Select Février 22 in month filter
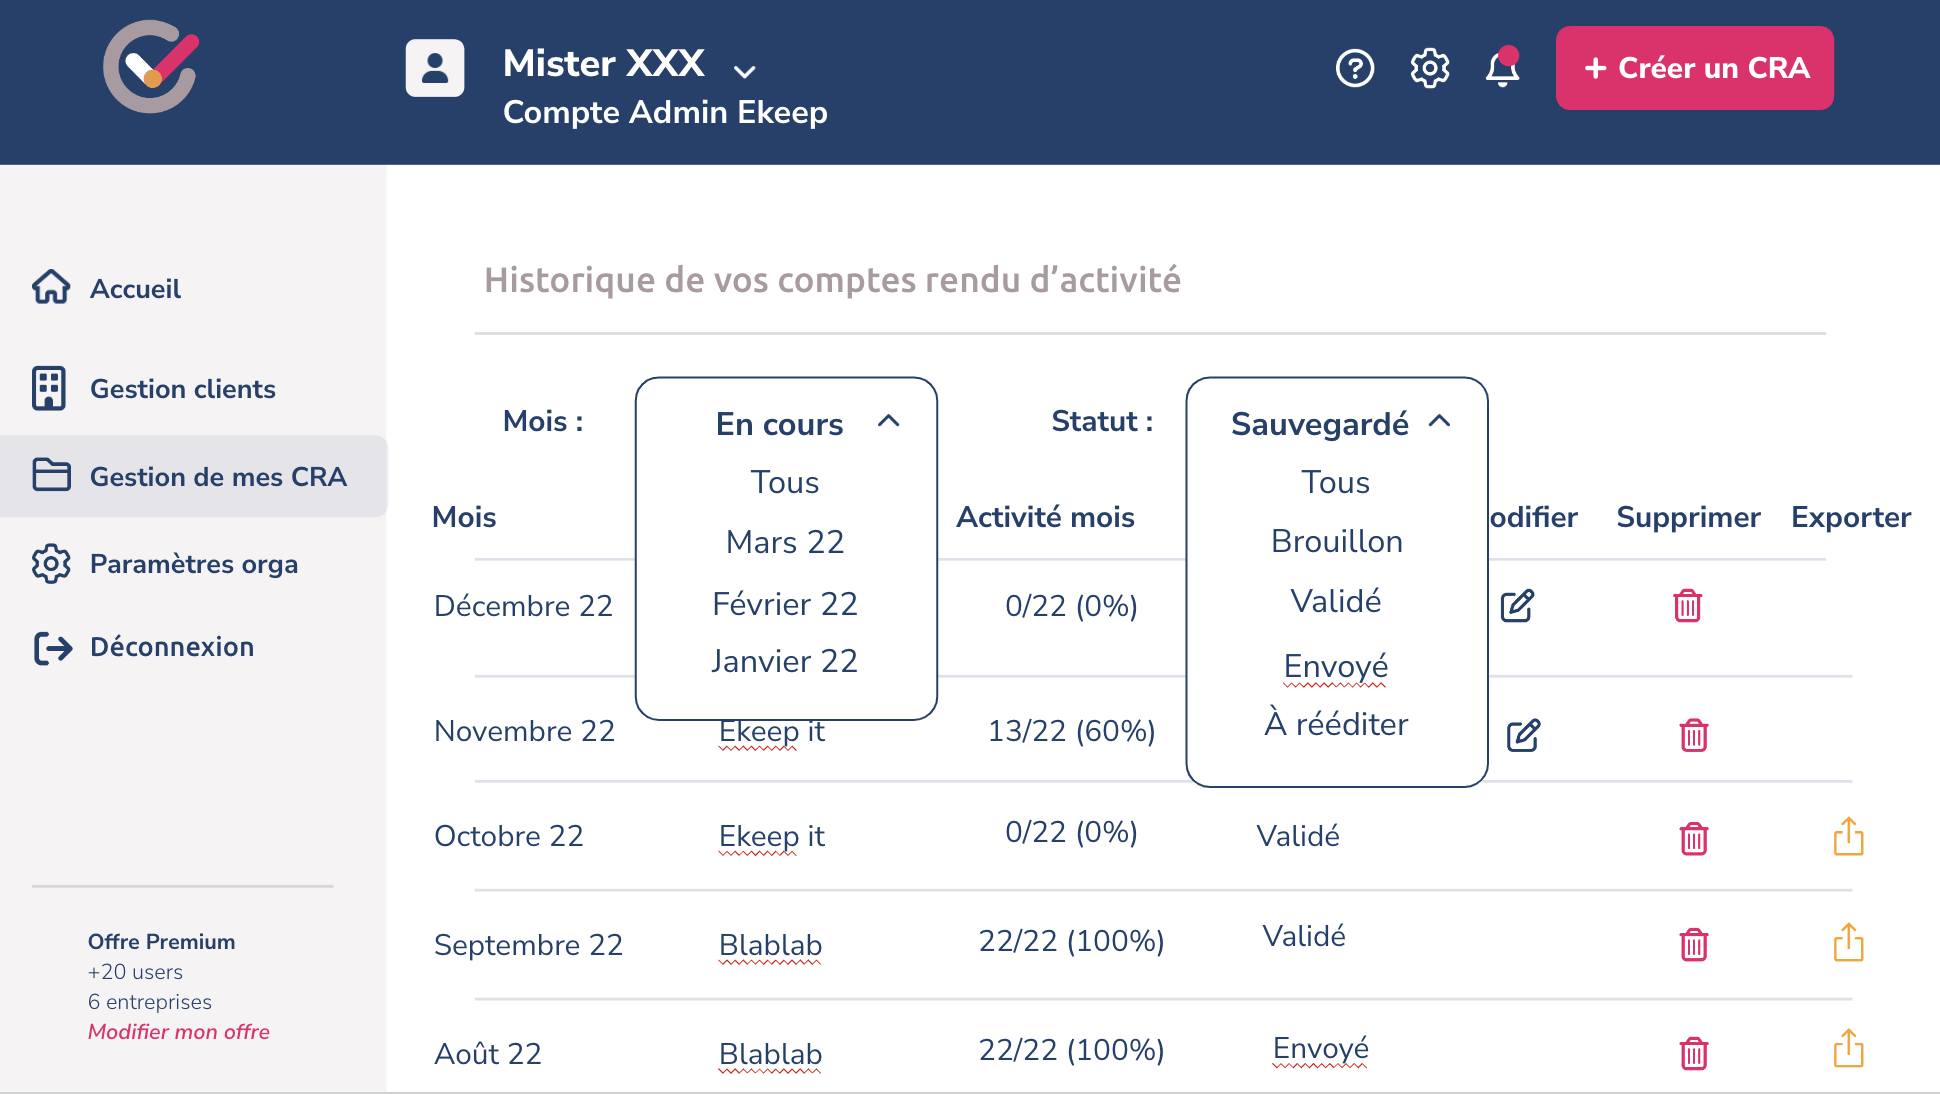This screenshot has width=1940, height=1094. pos(785,604)
